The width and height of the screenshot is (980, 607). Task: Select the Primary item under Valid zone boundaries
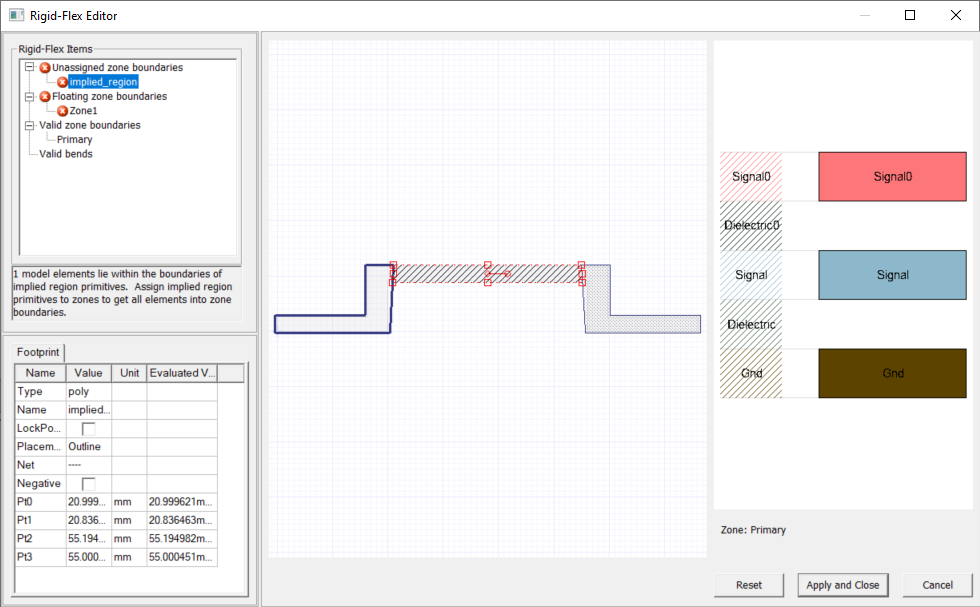click(x=74, y=141)
